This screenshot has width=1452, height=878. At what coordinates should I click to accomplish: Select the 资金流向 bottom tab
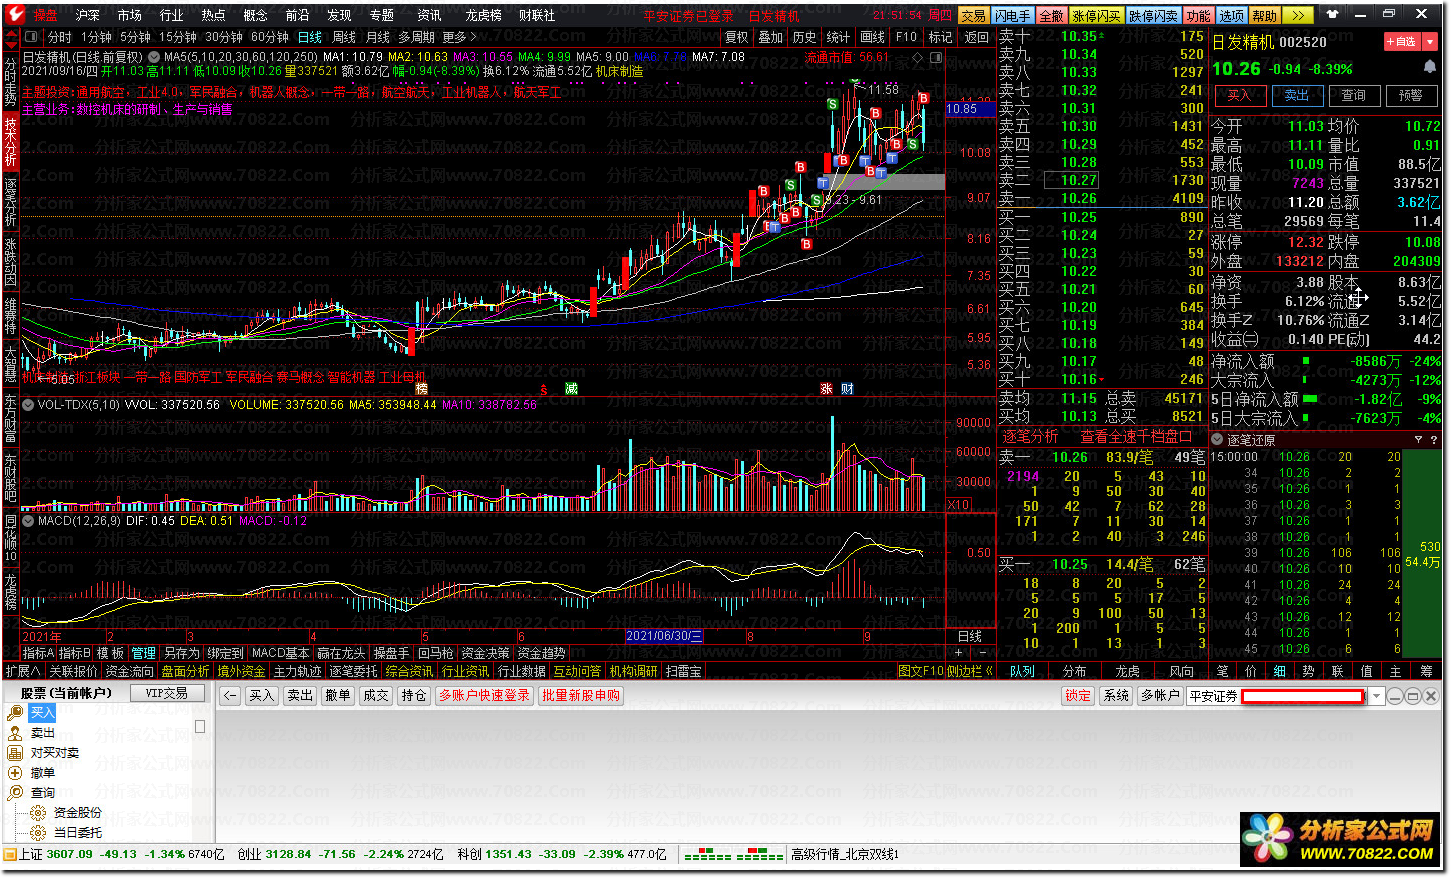[129, 671]
